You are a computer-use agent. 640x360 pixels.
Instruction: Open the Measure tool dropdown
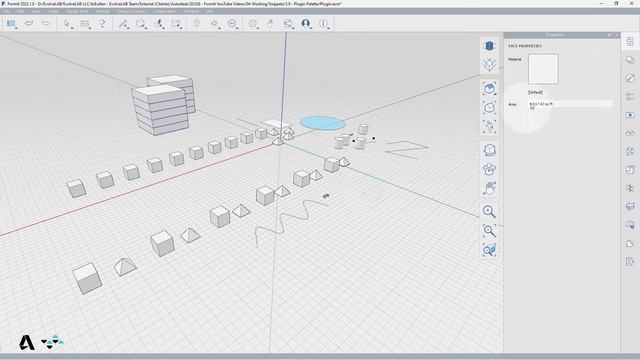[x=85, y=24]
